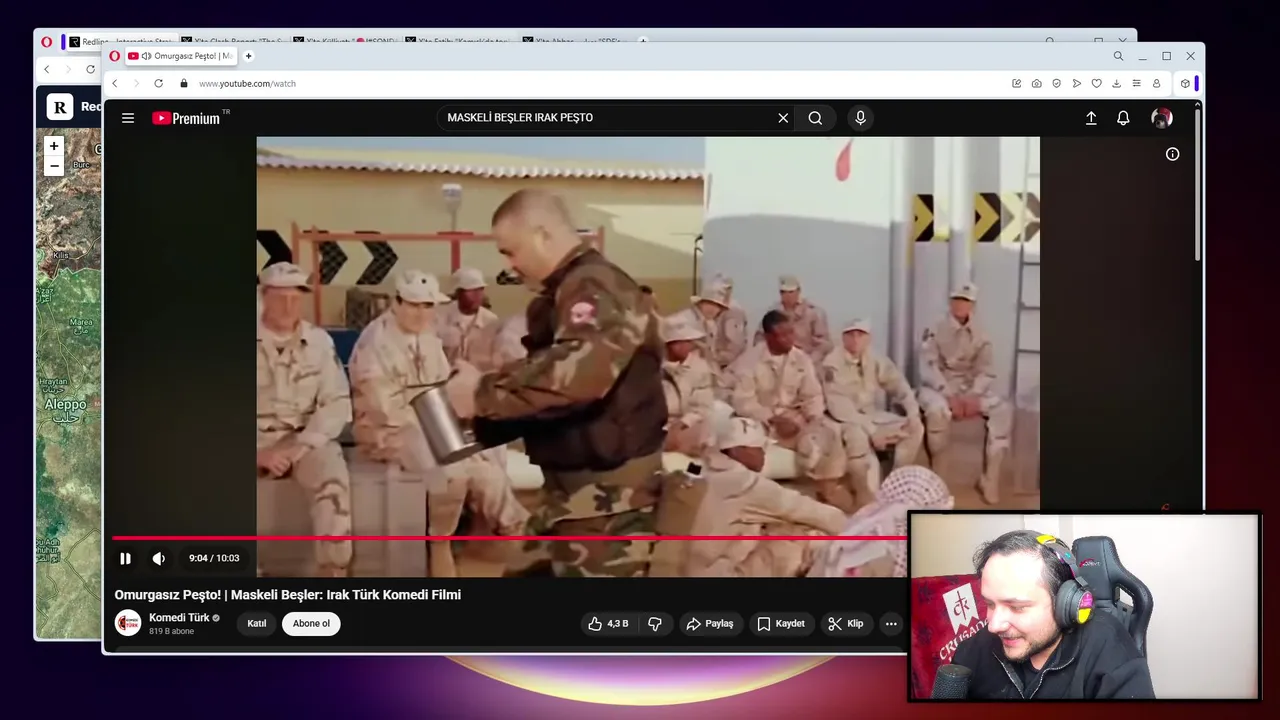Zoom in on the Redline map
The height and width of the screenshot is (720, 1280).
click(54, 146)
